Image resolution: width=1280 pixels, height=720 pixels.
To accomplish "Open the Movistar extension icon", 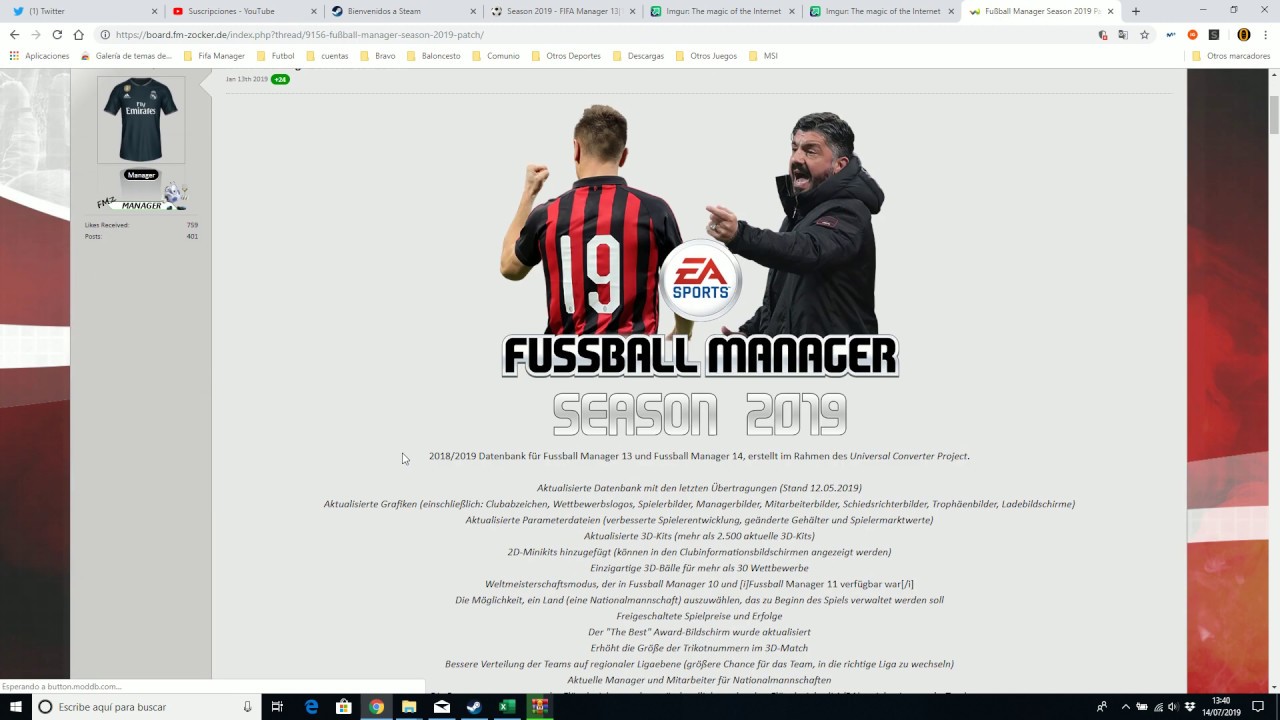I will [1171, 34].
